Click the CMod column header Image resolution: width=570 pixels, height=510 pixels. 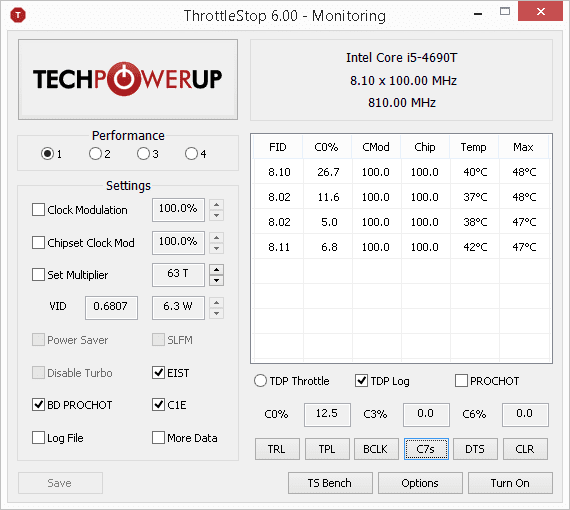coord(376,147)
